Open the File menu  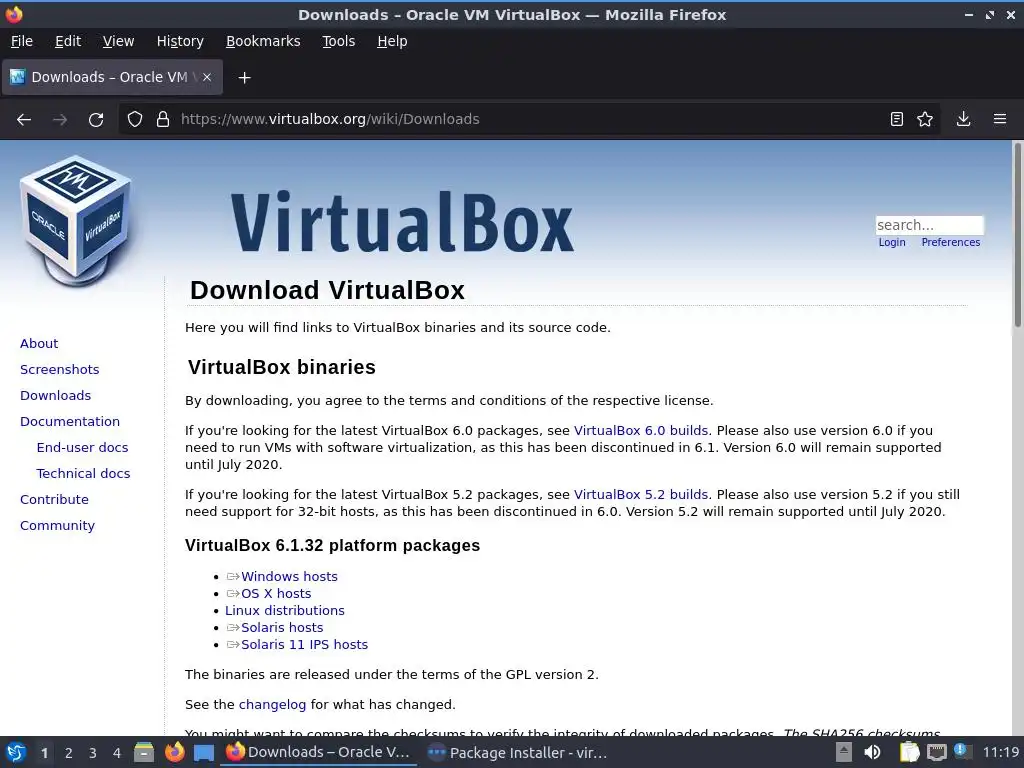22,41
